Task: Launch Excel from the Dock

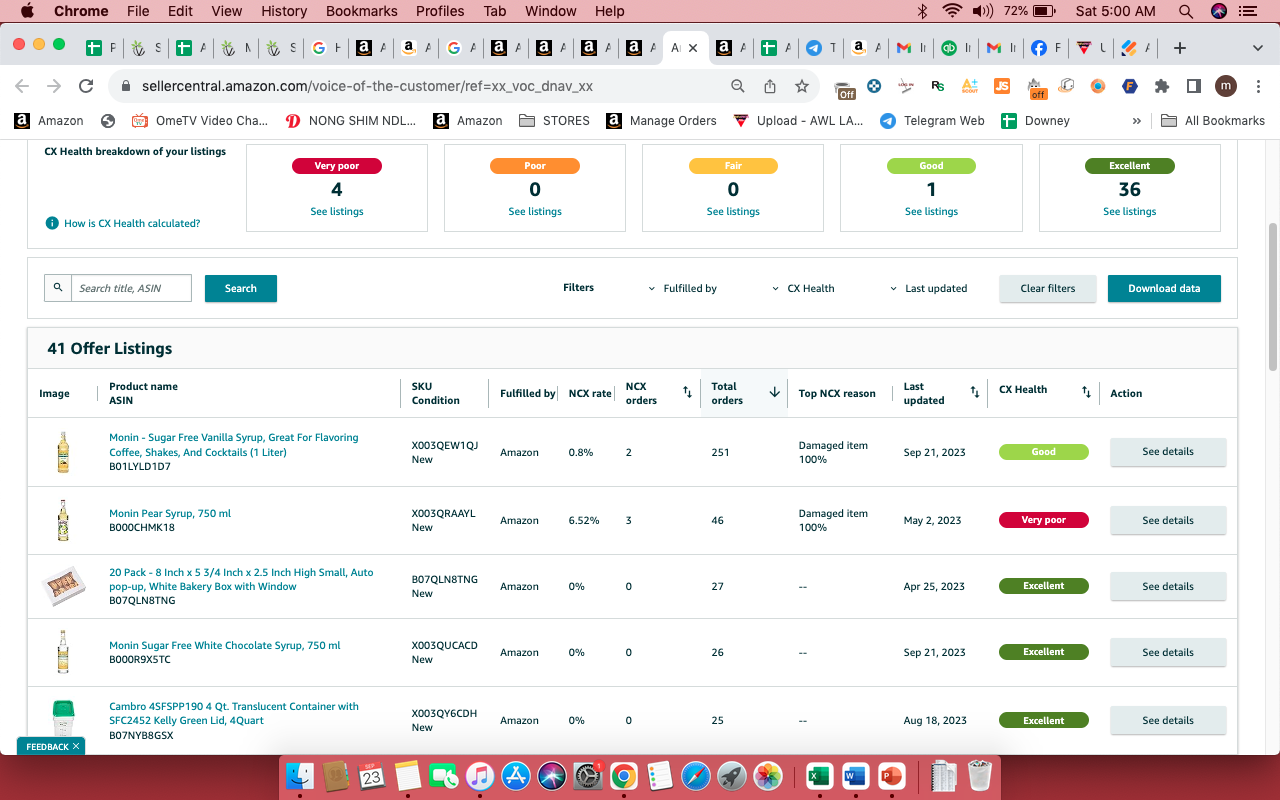Action: 820,776
